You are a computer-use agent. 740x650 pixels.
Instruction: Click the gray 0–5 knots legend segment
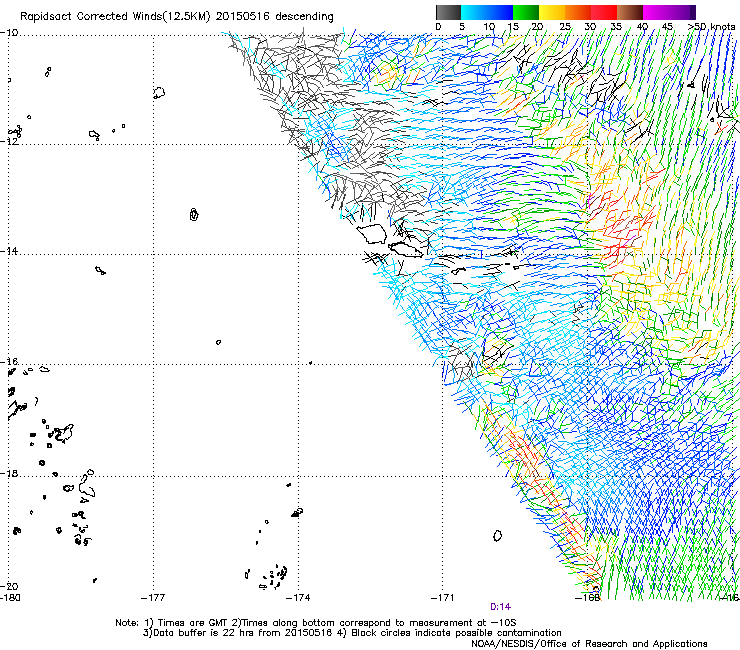448,12
